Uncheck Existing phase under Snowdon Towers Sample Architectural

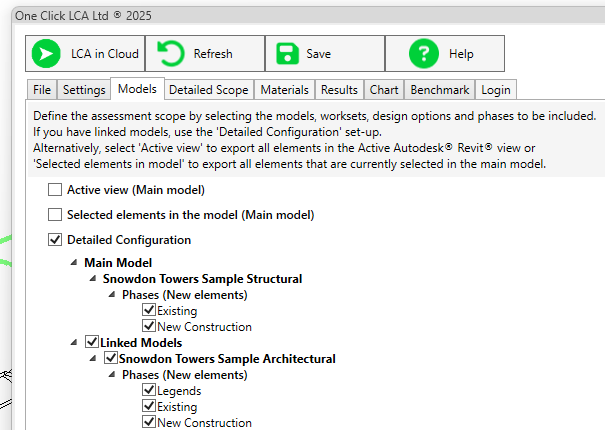point(149,405)
